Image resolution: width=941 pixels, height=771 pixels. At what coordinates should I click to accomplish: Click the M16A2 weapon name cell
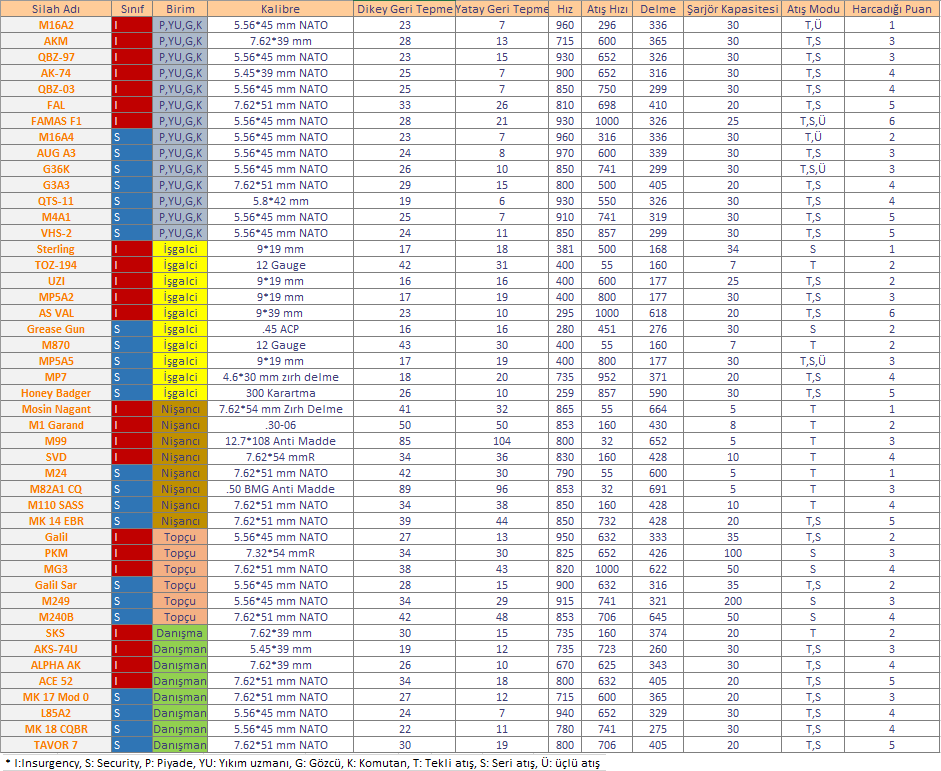[x=56, y=25]
